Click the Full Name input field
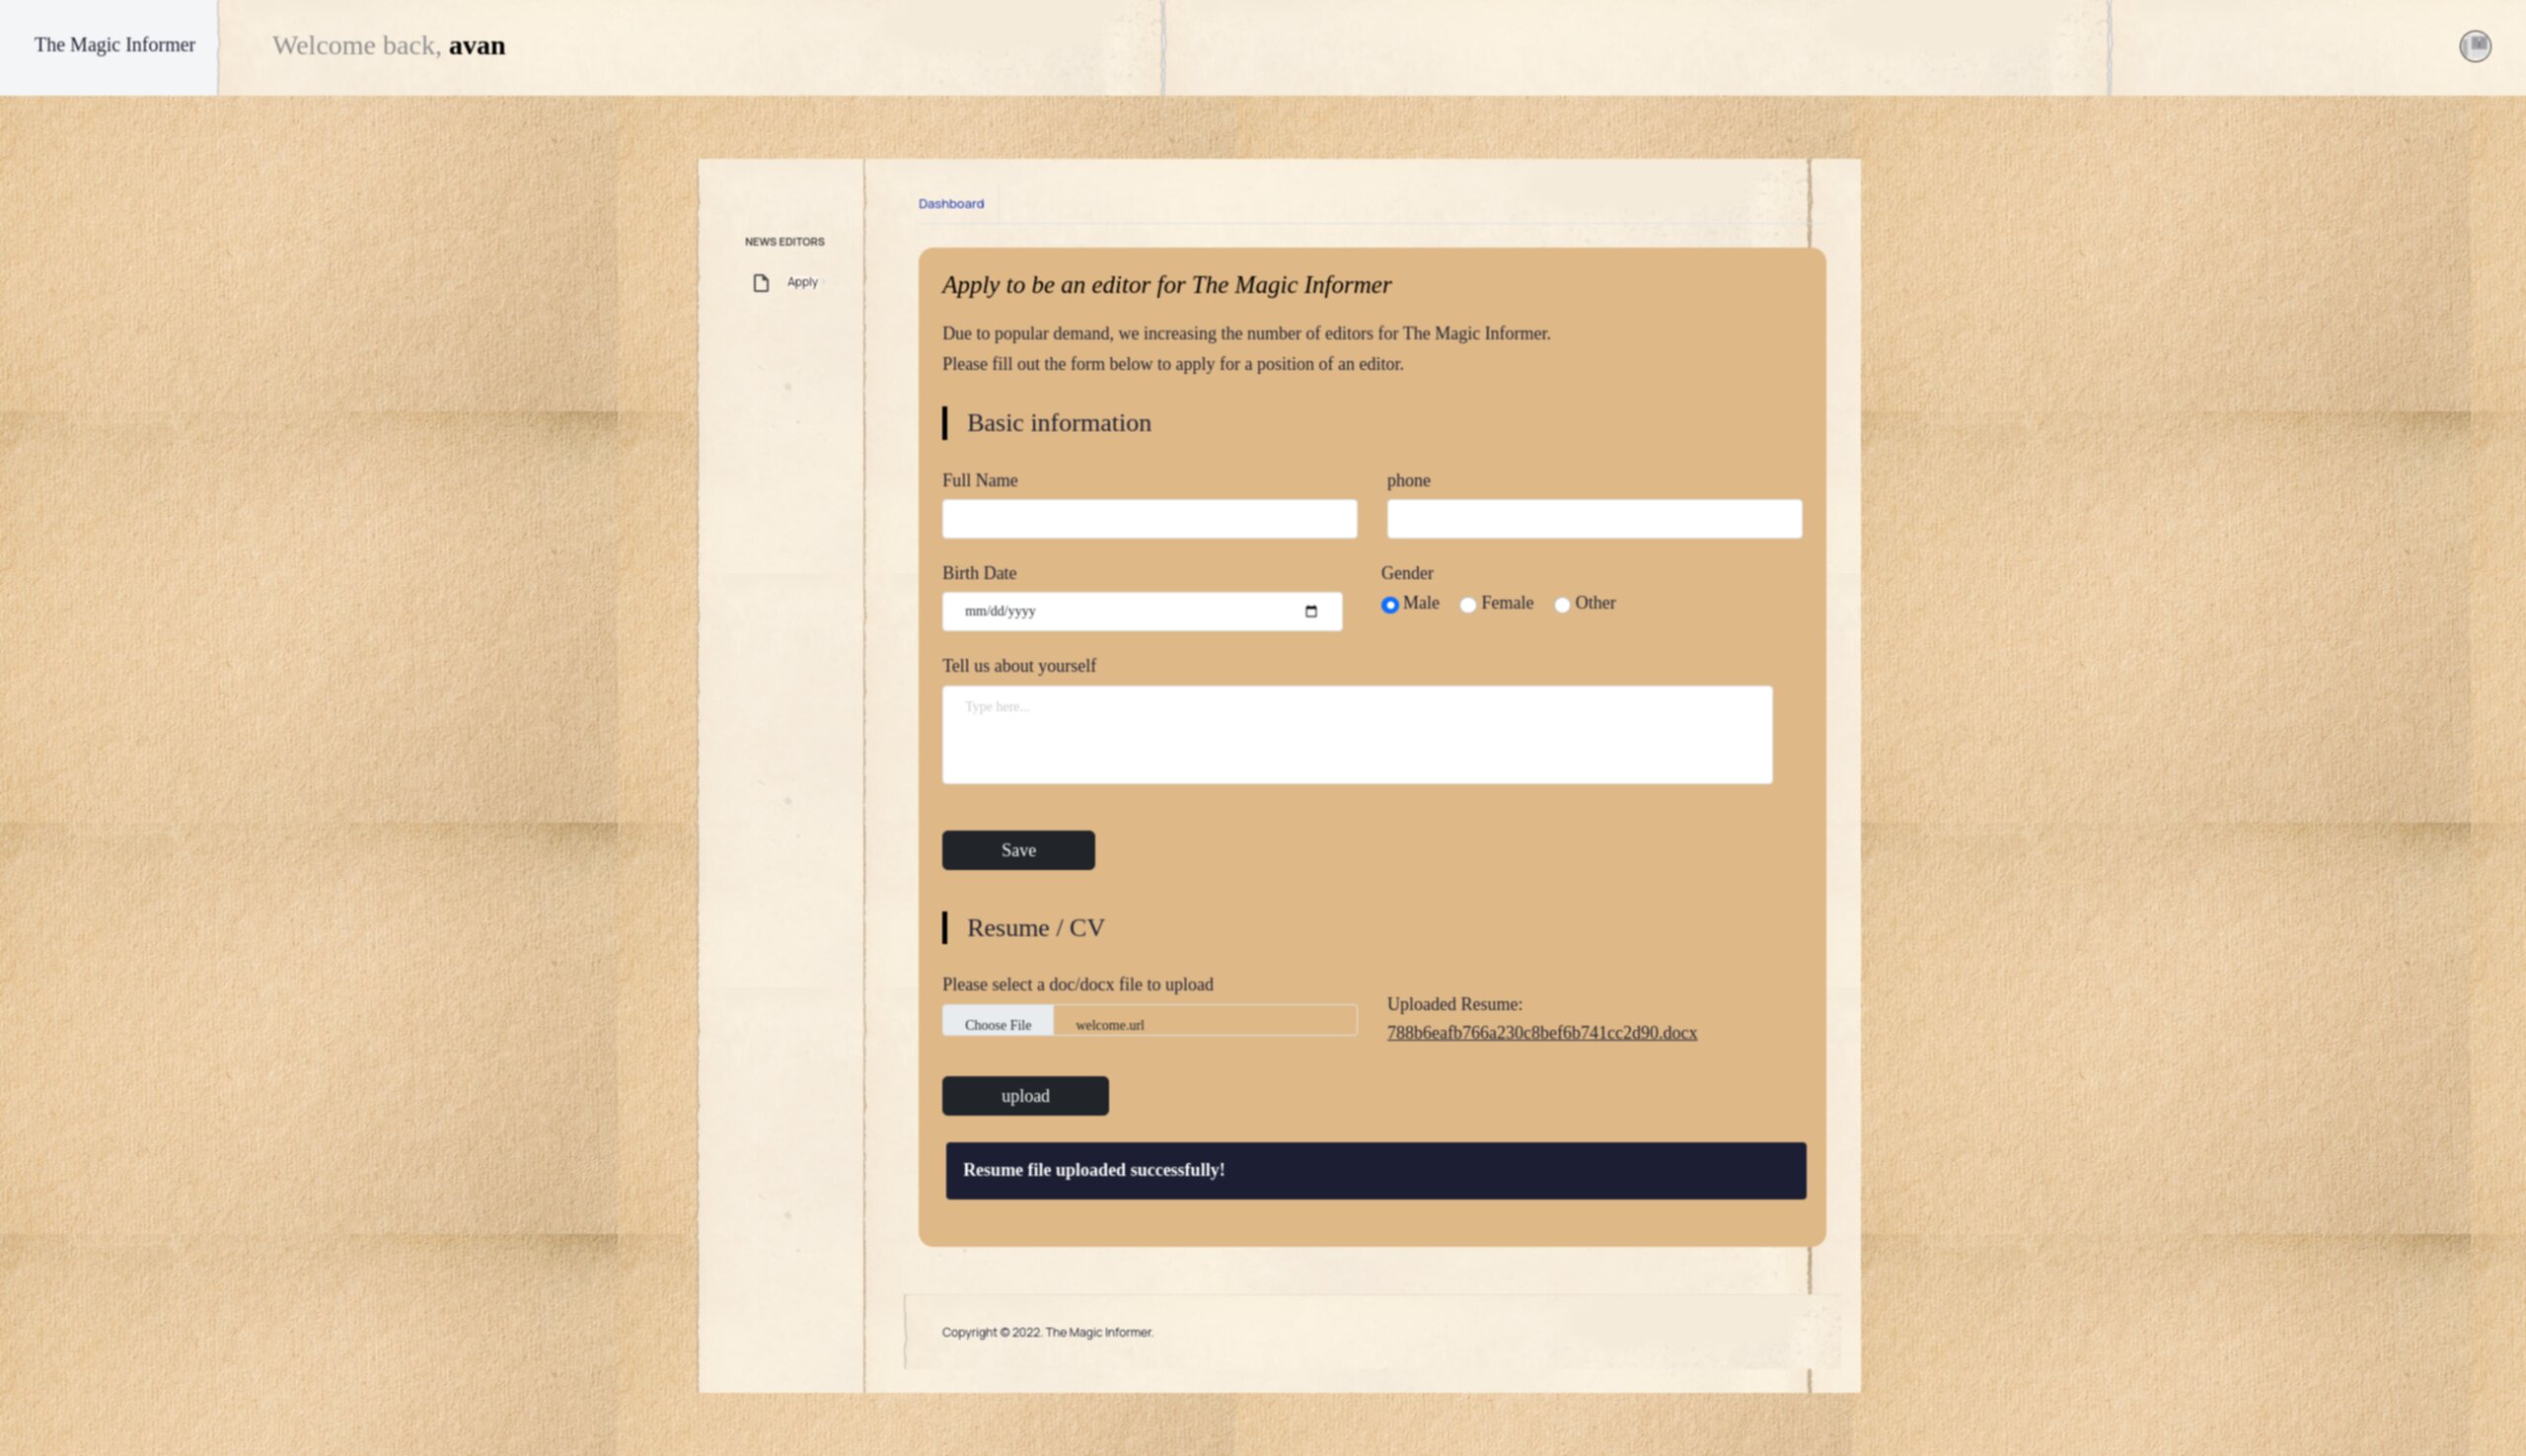This screenshot has width=2526, height=1456. (x=1149, y=517)
